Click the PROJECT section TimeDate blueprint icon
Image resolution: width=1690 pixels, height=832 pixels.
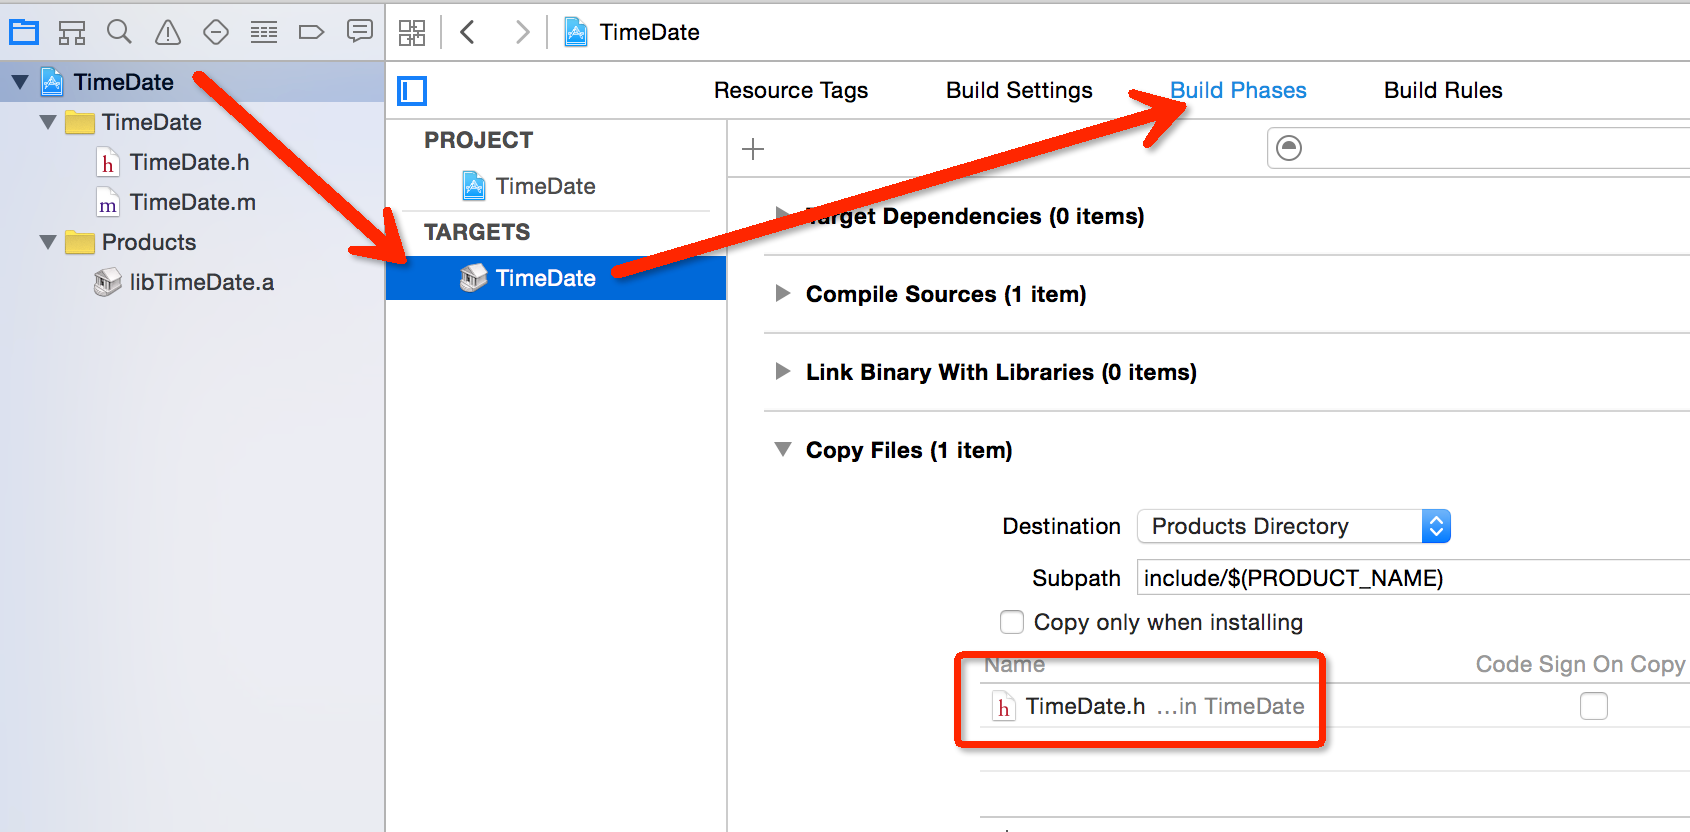474,186
